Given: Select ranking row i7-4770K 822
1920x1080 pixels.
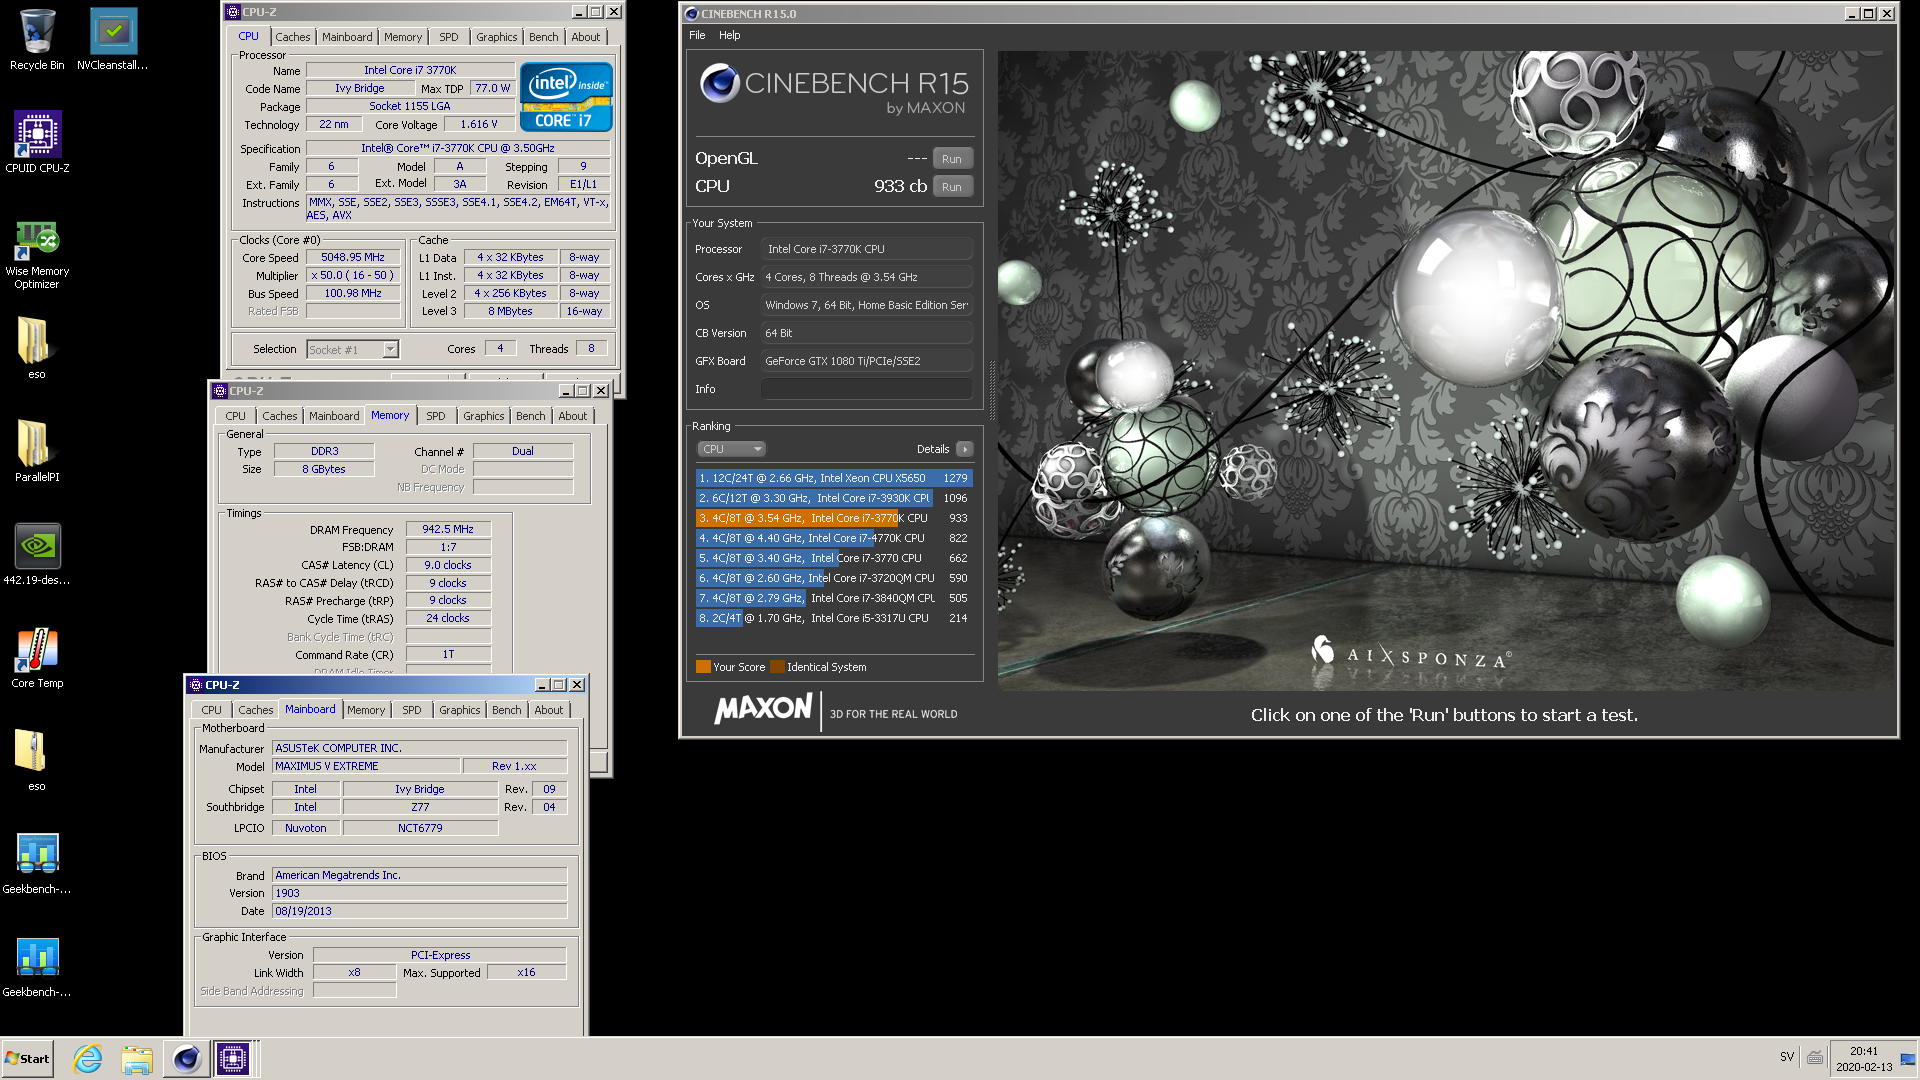Looking at the screenshot, I should [x=834, y=538].
